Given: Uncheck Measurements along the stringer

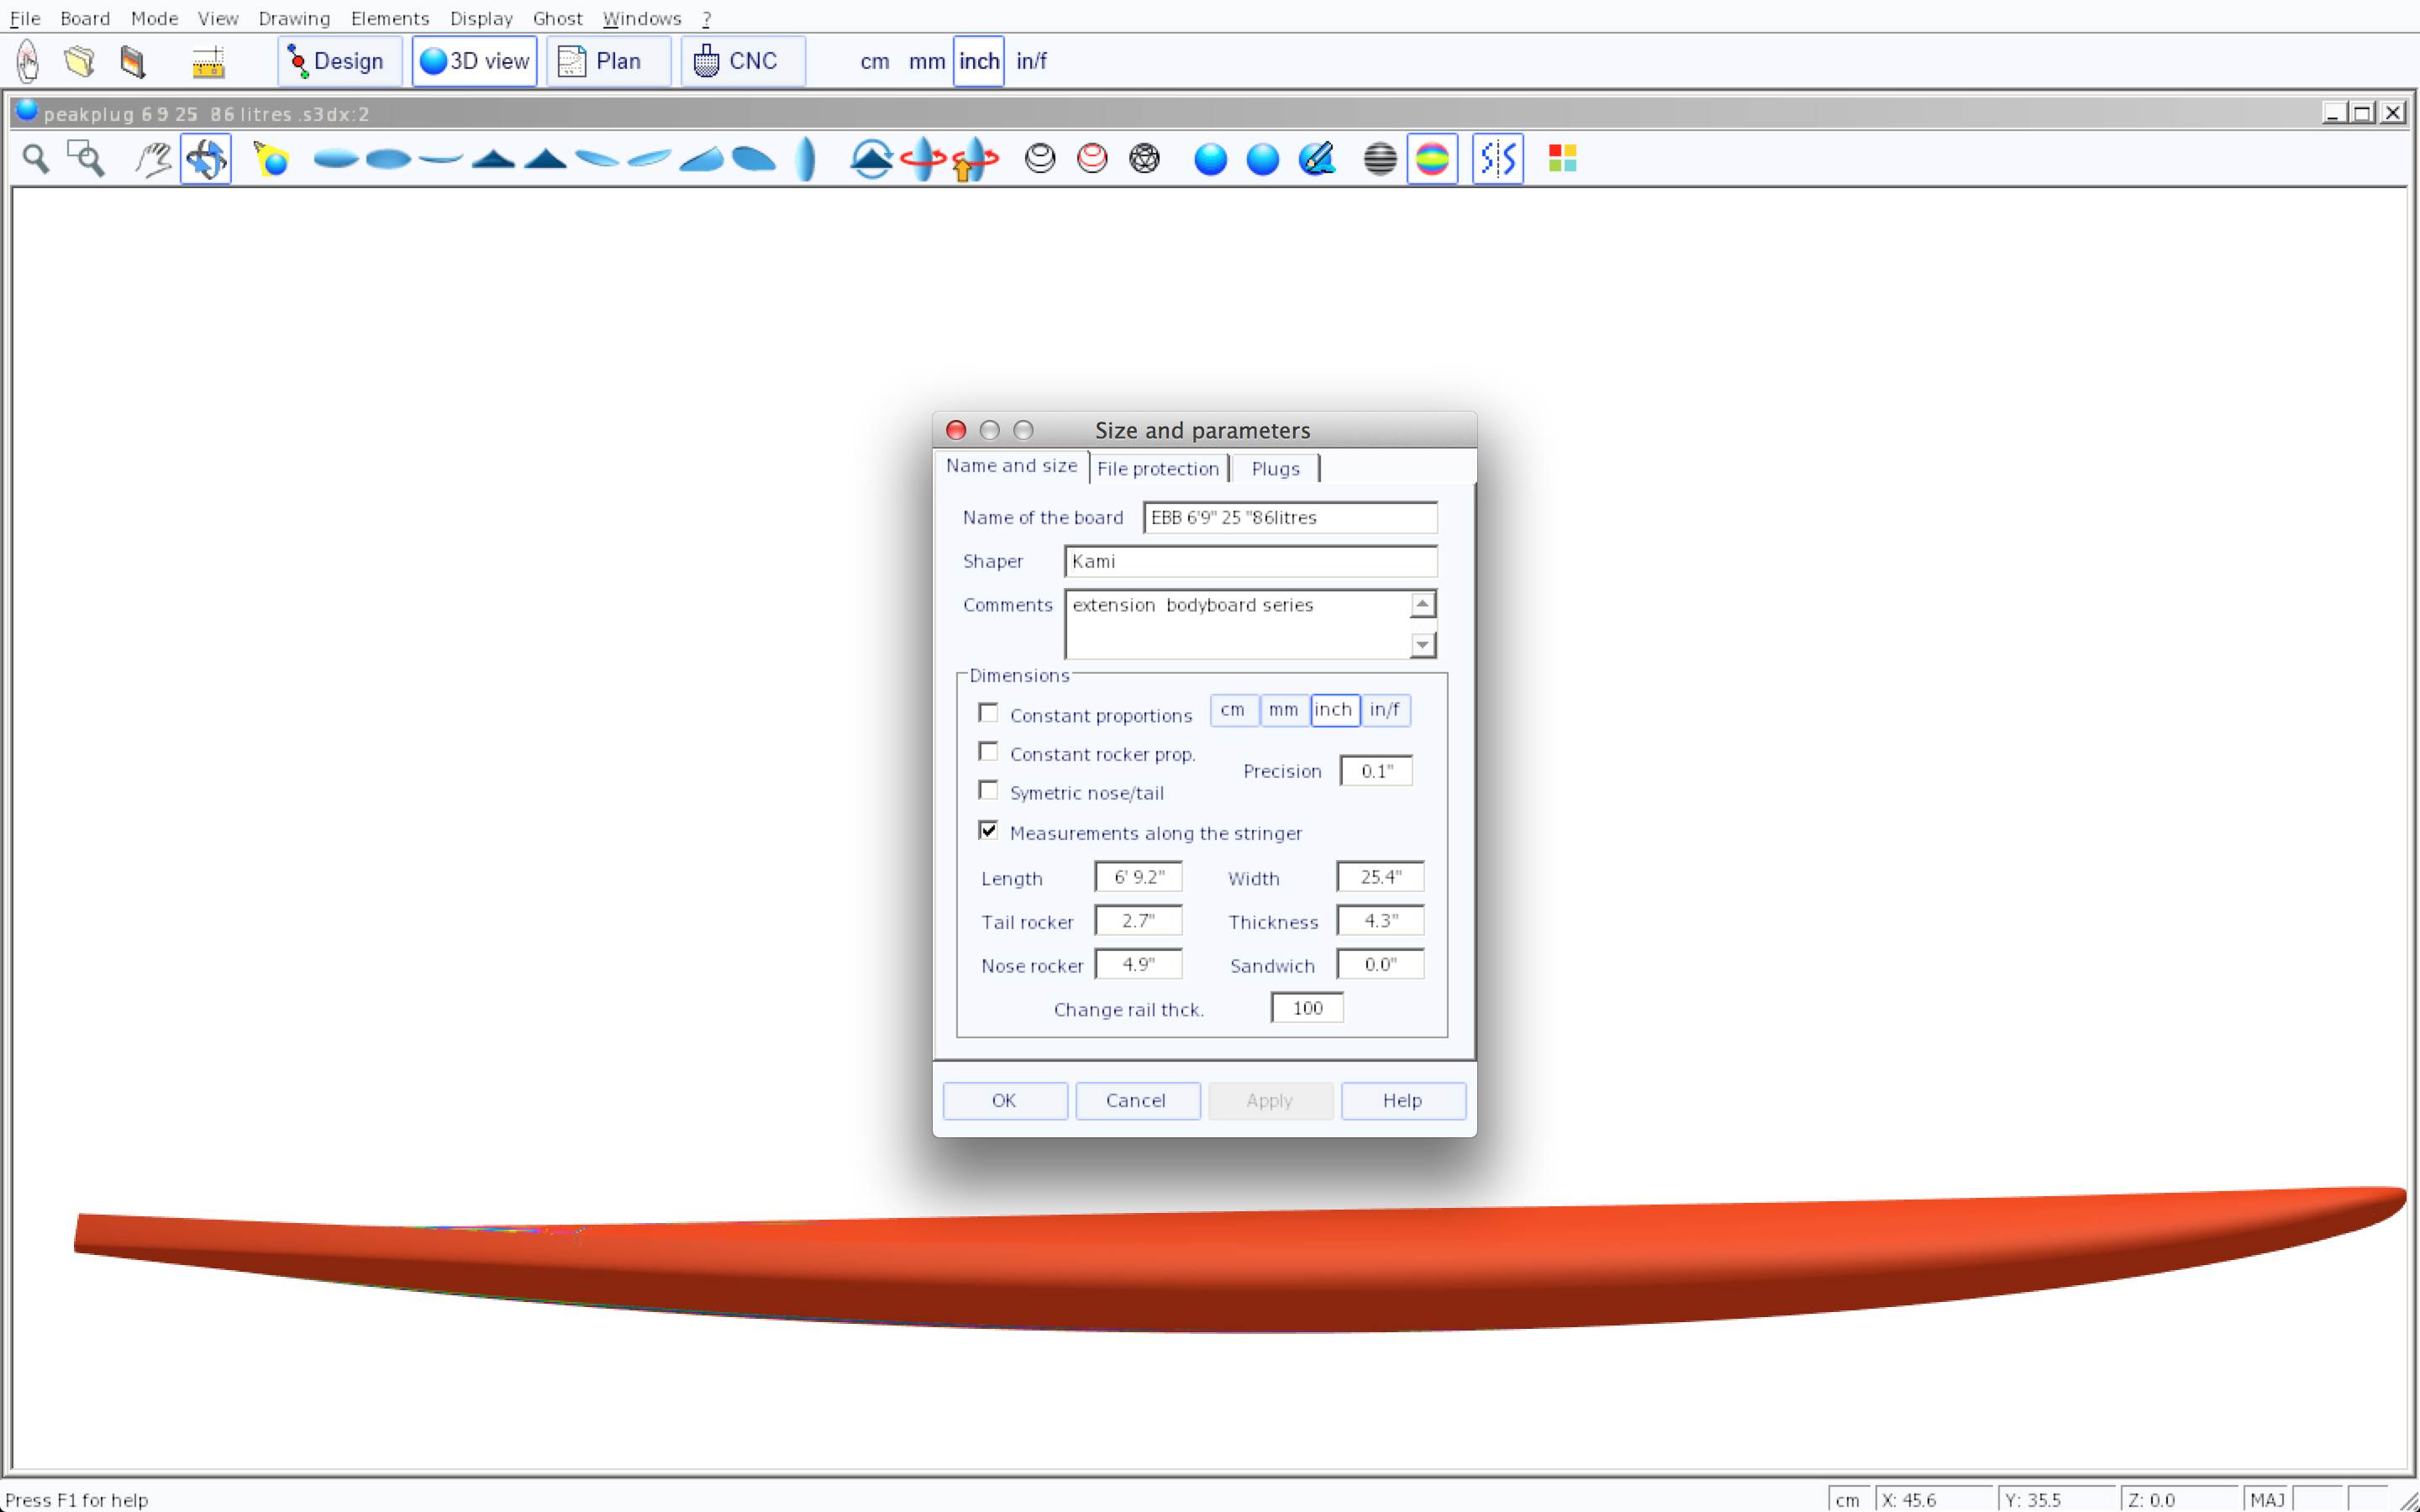Looking at the screenshot, I should (988, 831).
